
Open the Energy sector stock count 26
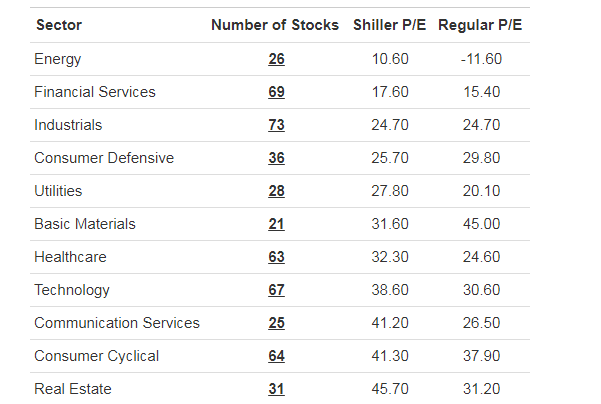pyautogui.click(x=276, y=59)
